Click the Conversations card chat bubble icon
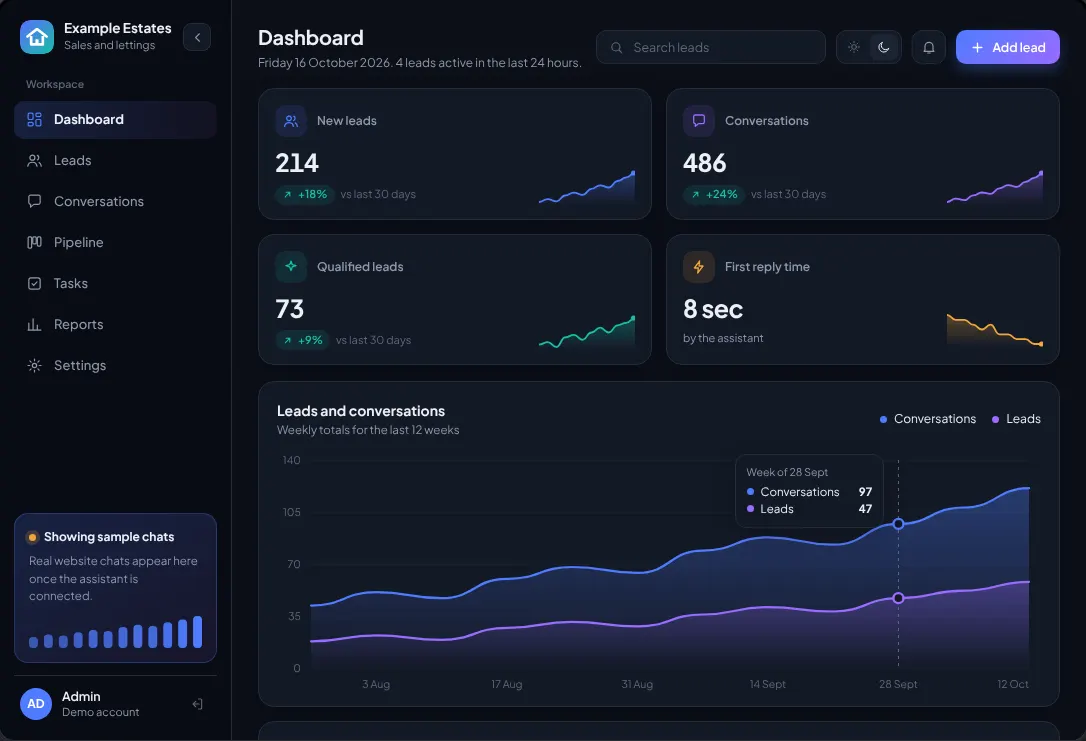Image resolution: width=1086 pixels, height=741 pixels. coord(699,120)
